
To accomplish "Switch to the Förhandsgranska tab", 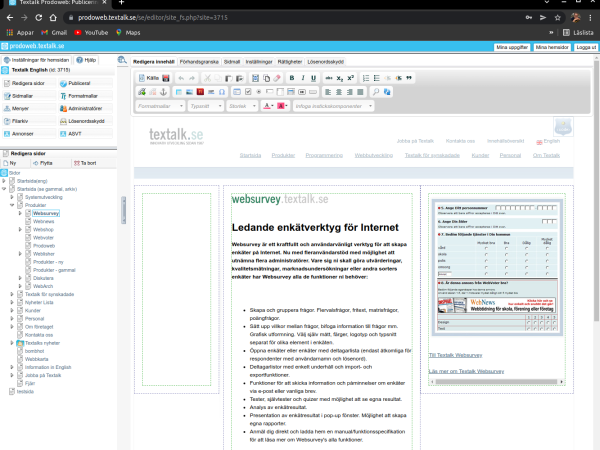I will (199, 62).
